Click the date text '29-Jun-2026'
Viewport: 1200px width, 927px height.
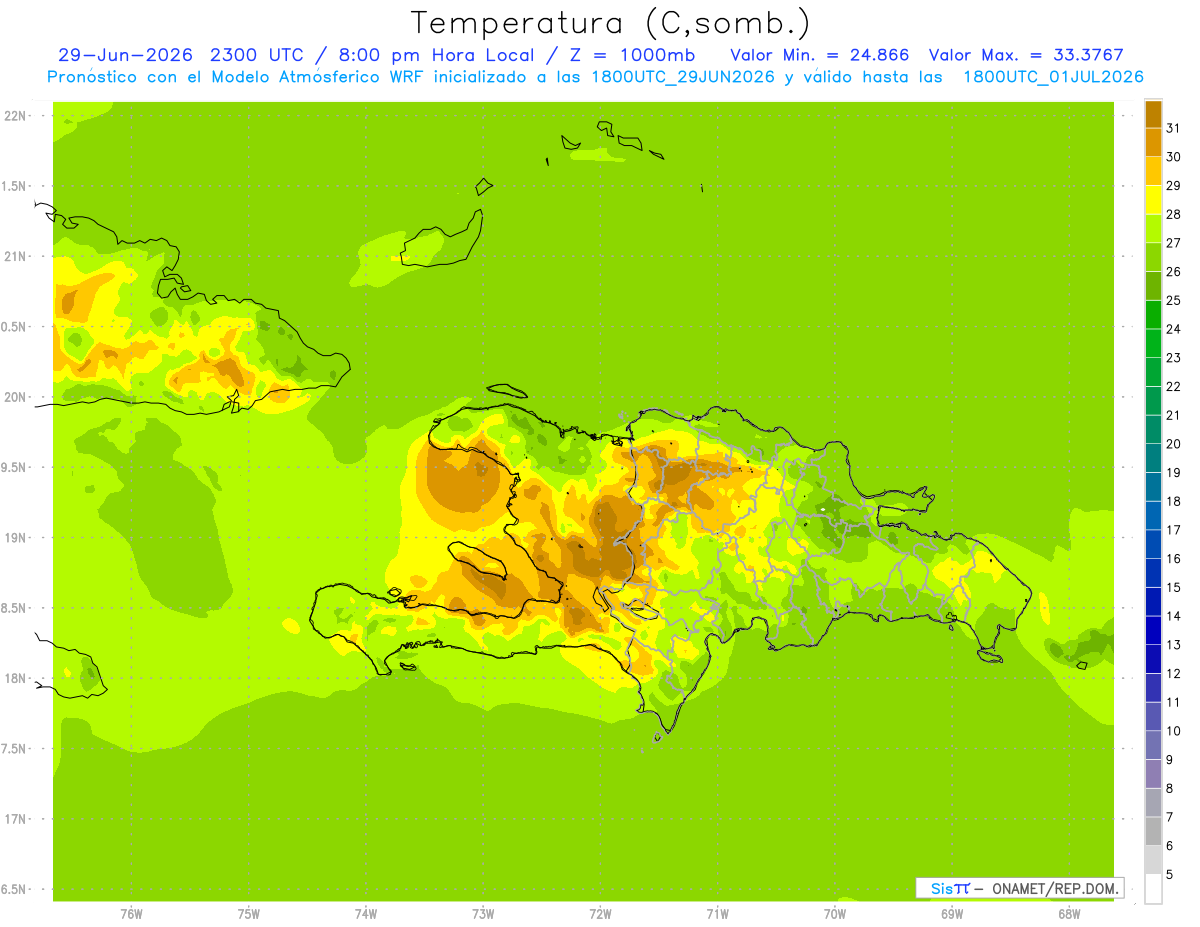coord(125,55)
